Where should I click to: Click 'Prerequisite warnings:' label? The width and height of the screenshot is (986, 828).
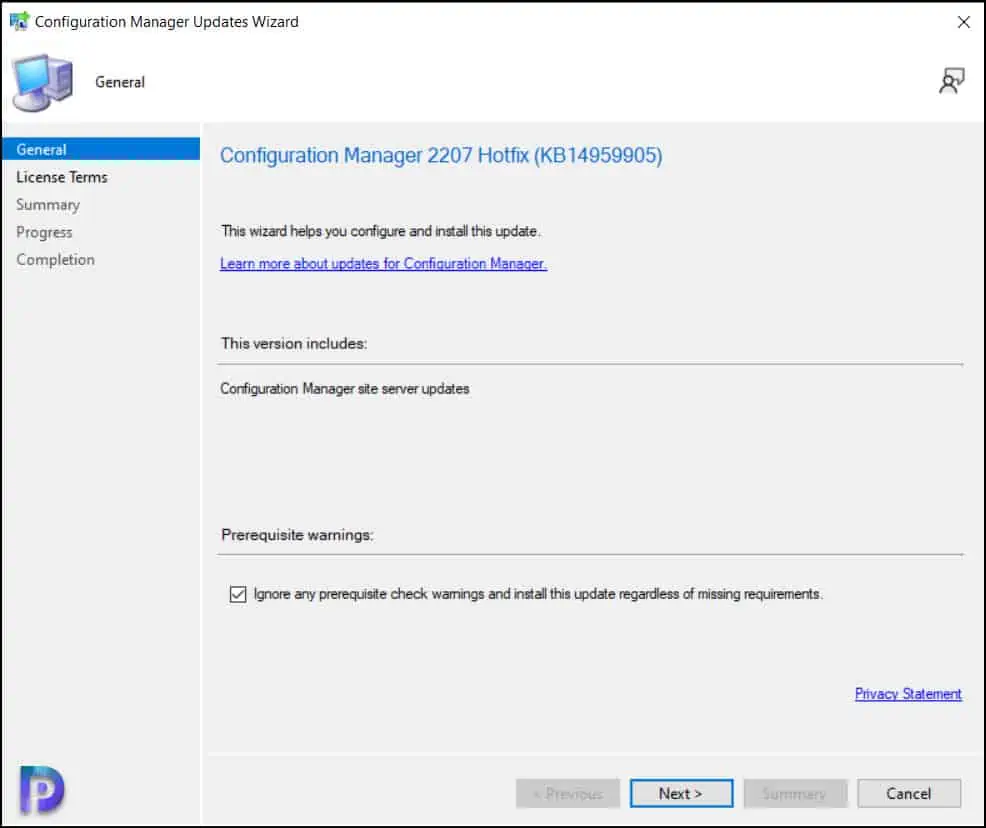[297, 535]
